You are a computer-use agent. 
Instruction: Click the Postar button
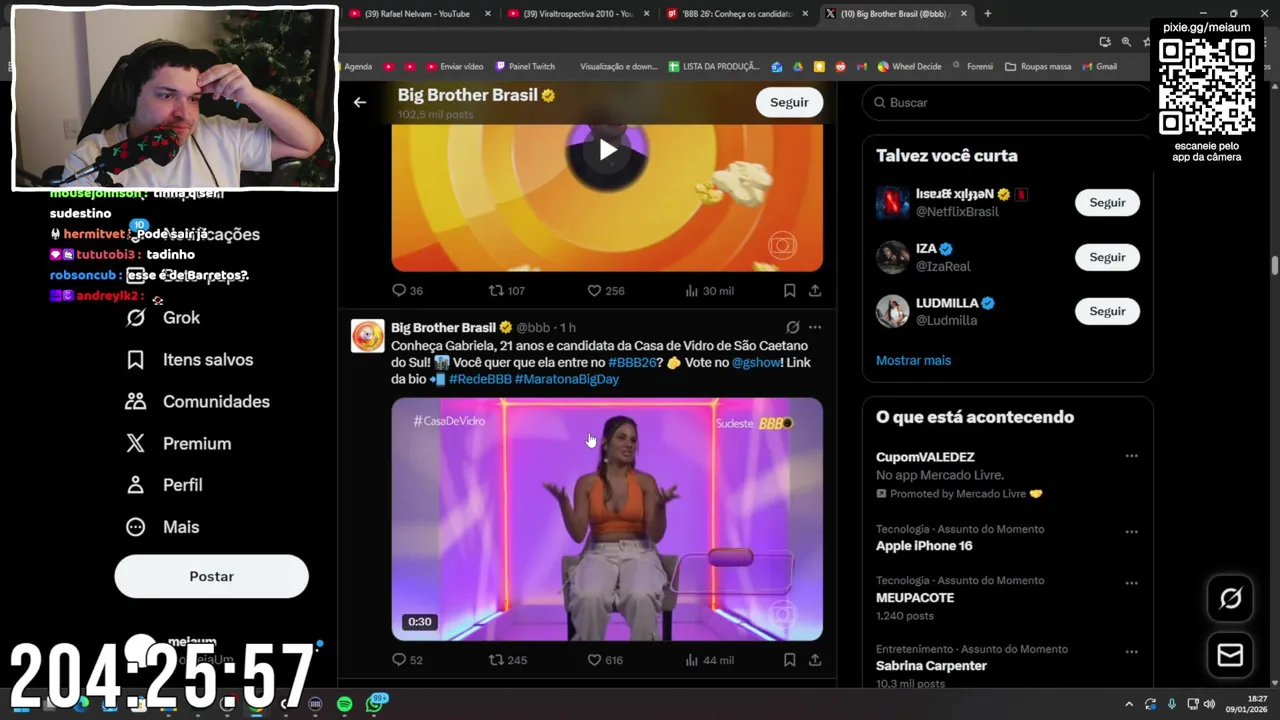tap(211, 576)
